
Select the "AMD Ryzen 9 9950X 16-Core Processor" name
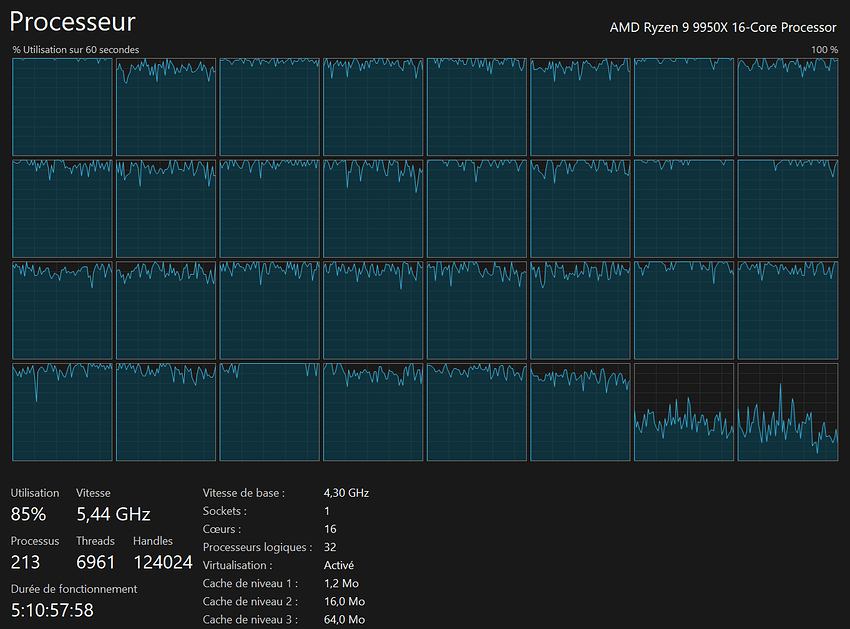(723, 28)
